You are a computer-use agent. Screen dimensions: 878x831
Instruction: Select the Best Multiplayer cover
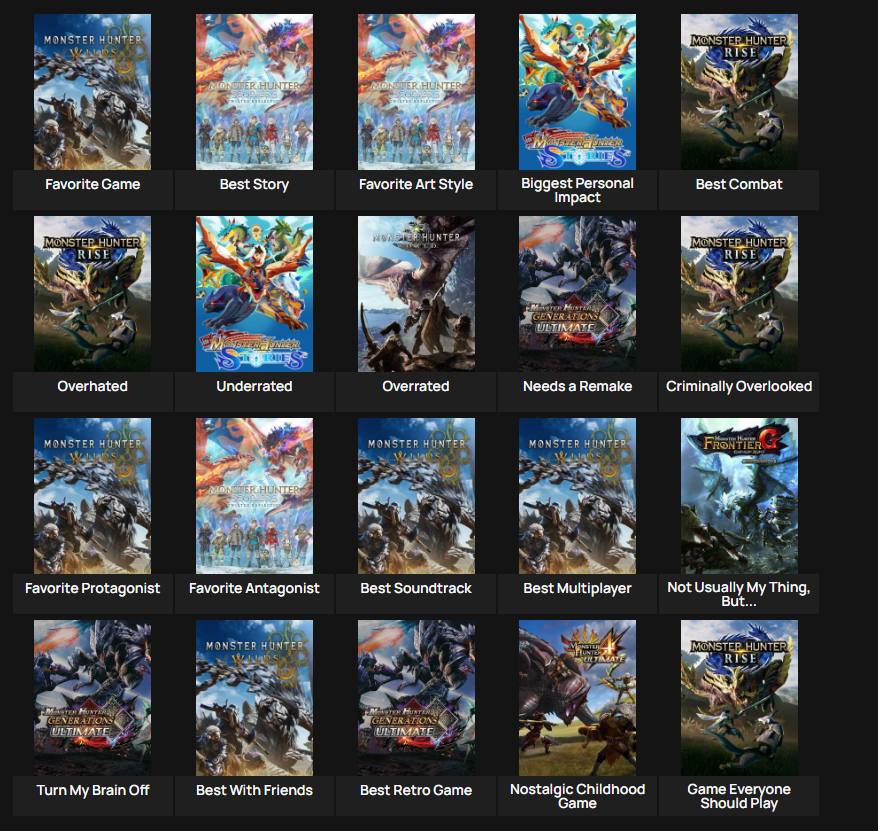pyautogui.click(x=577, y=496)
